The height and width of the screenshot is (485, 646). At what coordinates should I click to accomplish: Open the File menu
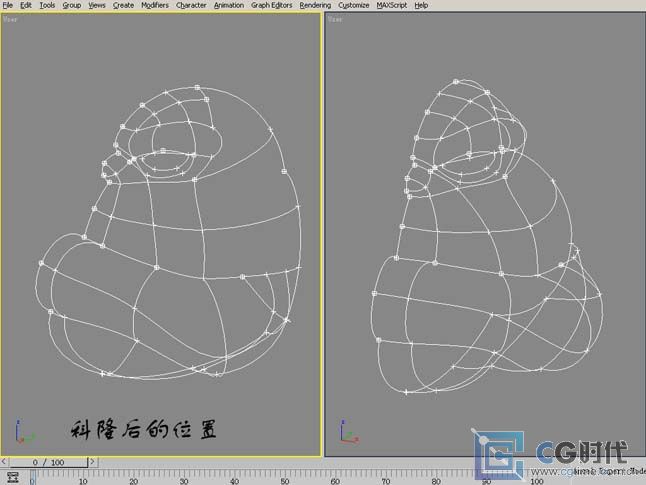[7, 5]
